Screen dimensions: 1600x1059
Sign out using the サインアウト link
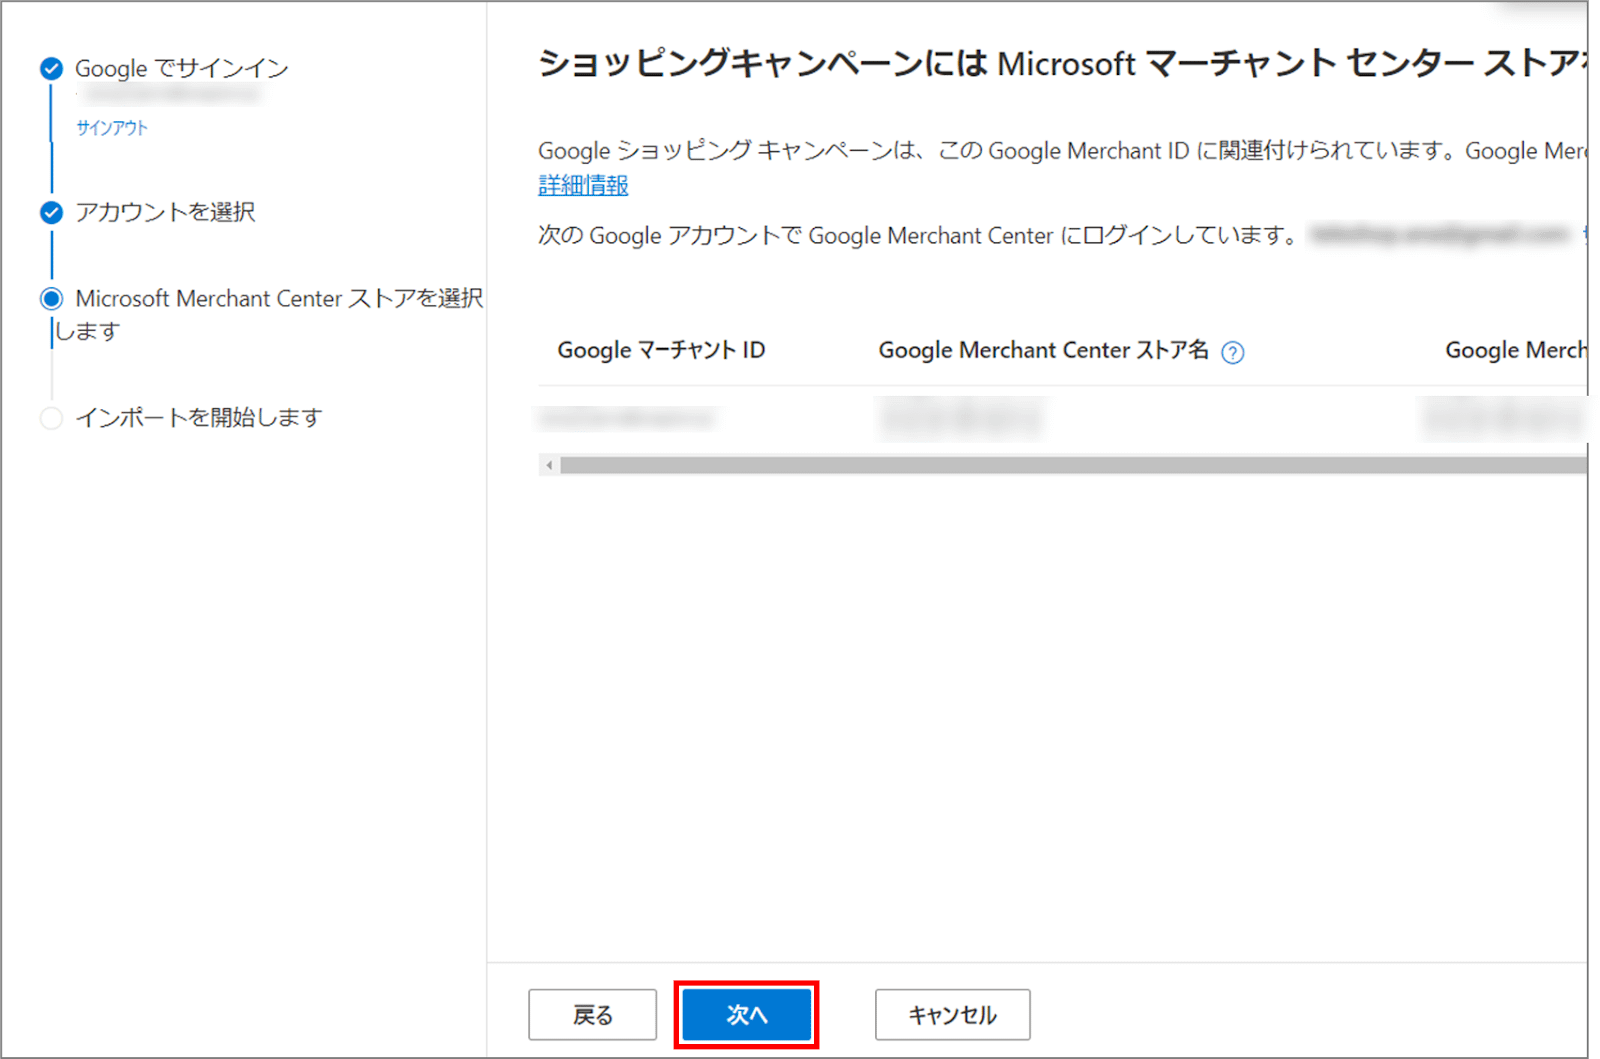112,128
